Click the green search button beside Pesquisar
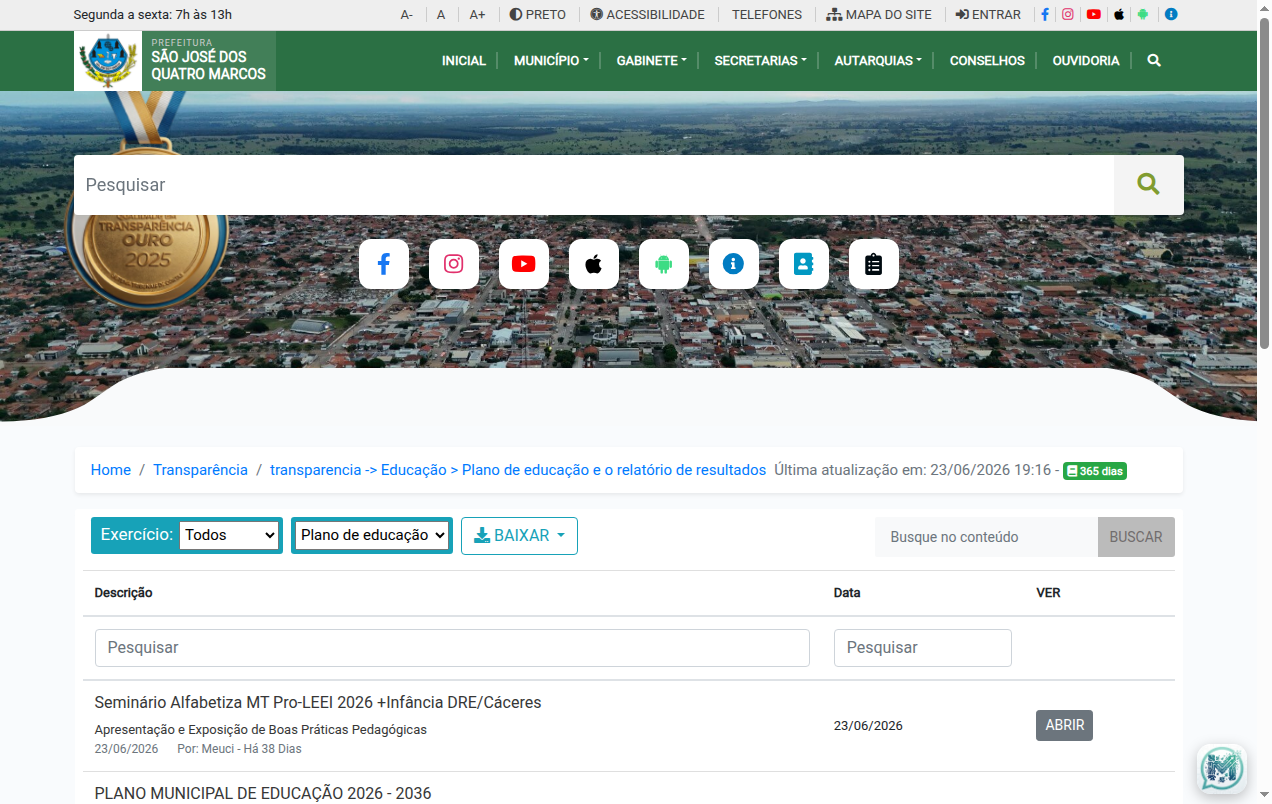The height and width of the screenshot is (804, 1272). 1148,184
